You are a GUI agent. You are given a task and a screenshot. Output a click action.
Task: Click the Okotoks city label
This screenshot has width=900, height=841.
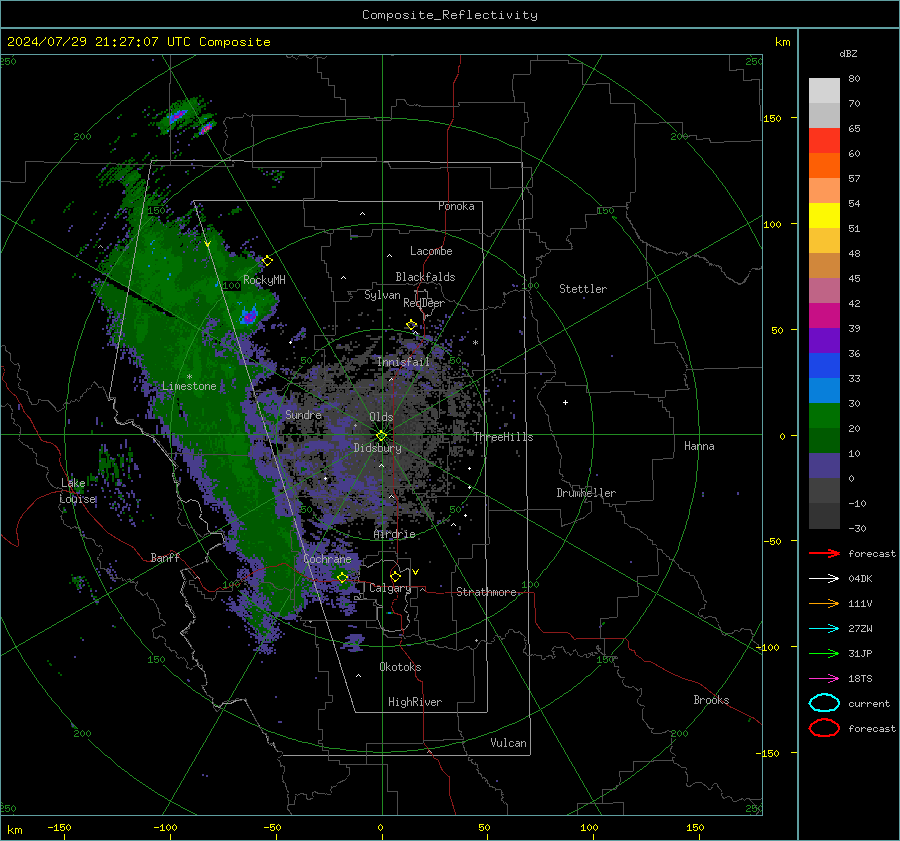pyautogui.click(x=400, y=667)
